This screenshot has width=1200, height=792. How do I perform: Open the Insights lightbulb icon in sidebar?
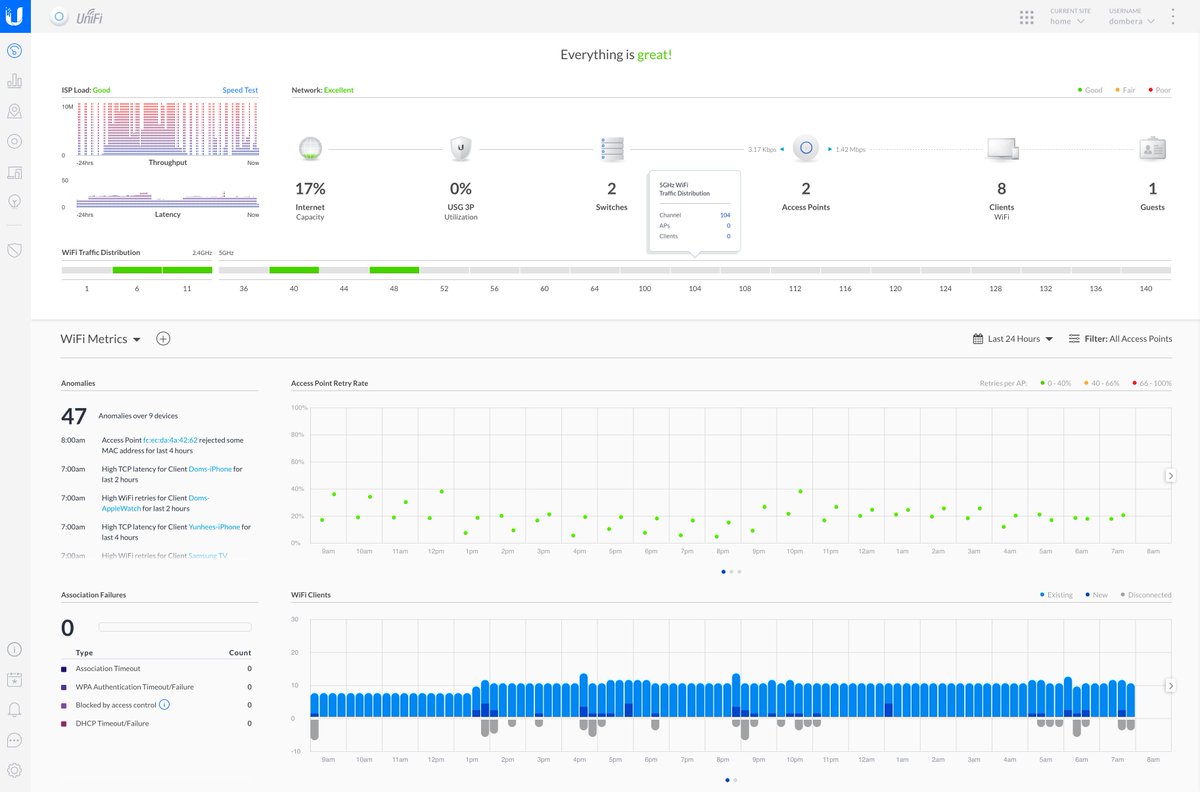tap(14, 200)
